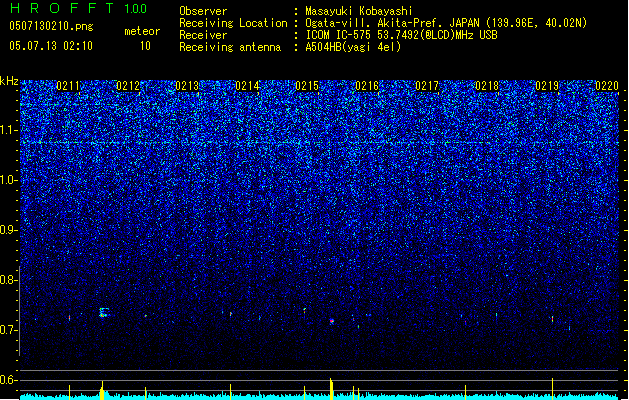Click the meteor count value 10
The height and width of the screenshot is (400, 629).
click(x=145, y=46)
